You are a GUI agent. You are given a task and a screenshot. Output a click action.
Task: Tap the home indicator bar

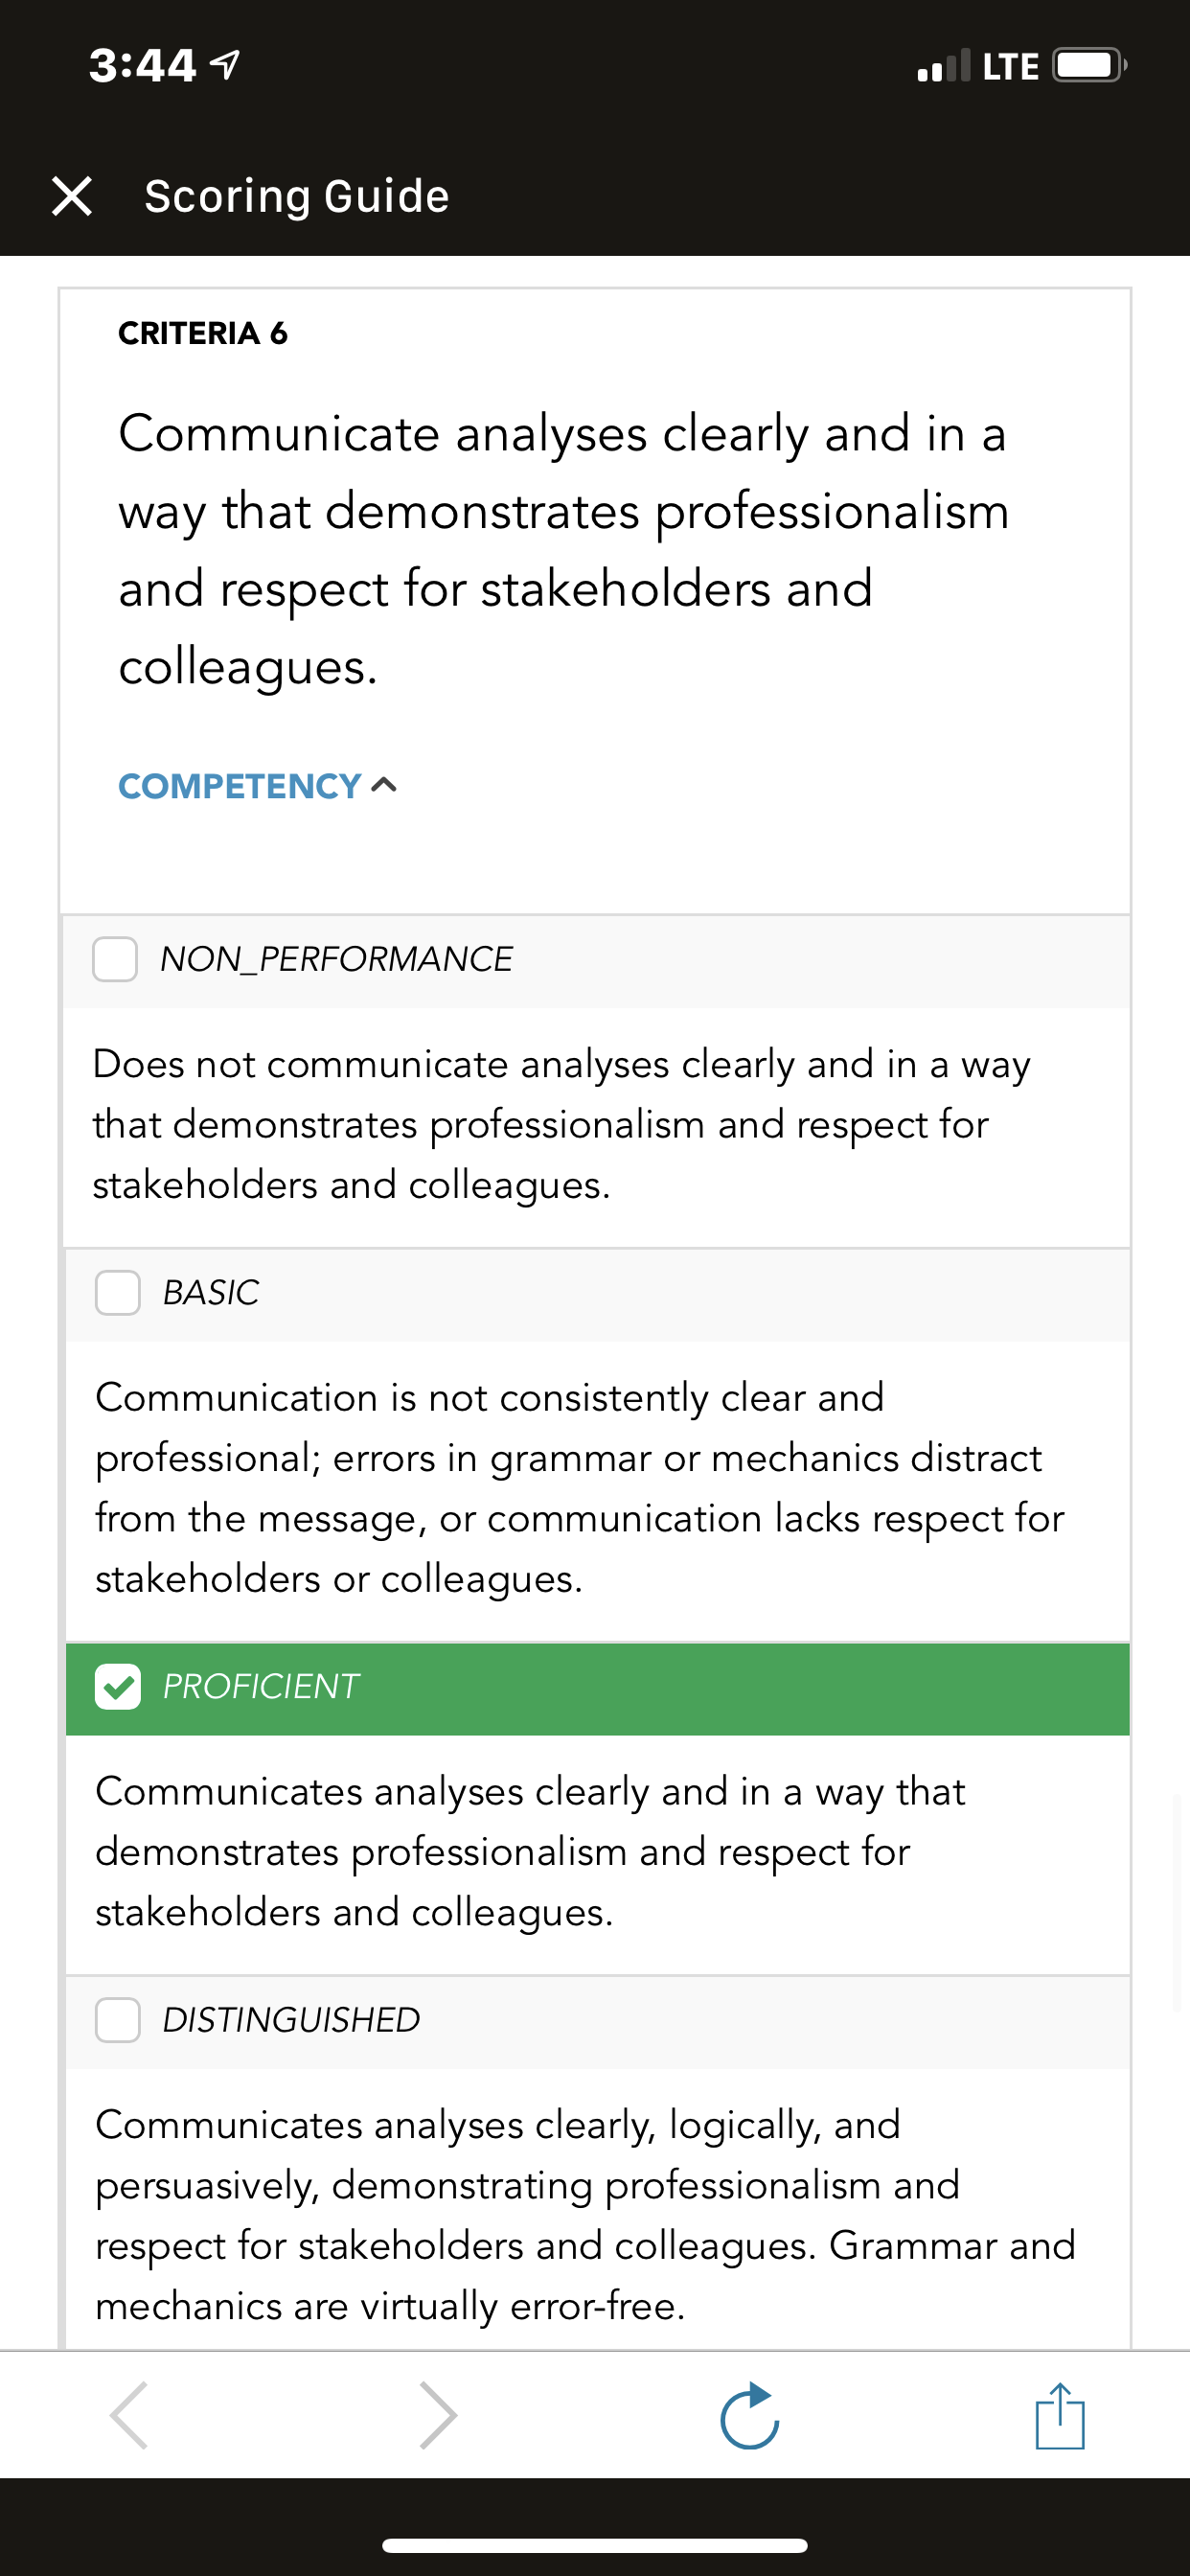coord(595,2545)
